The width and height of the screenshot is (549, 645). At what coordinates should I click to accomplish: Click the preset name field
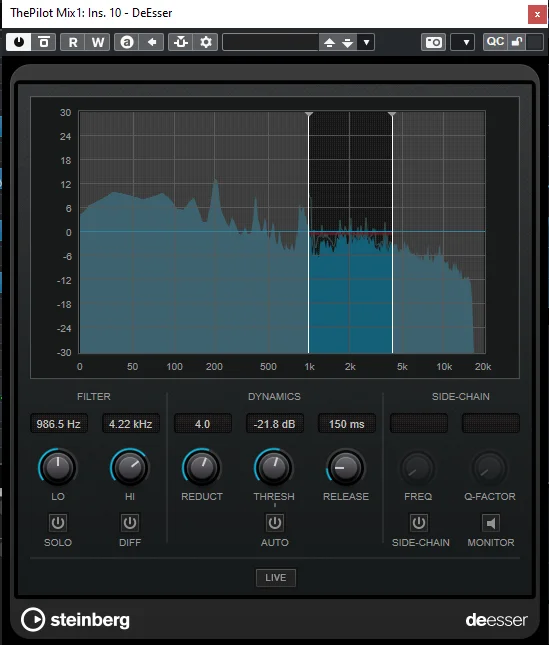pos(271,42)
